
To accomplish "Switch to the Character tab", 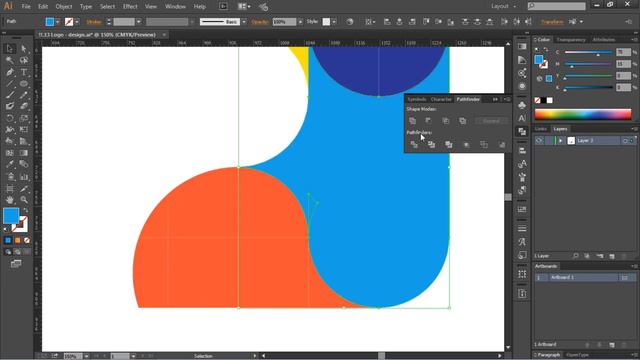I will pyautogui.click(x=441, y=99).
